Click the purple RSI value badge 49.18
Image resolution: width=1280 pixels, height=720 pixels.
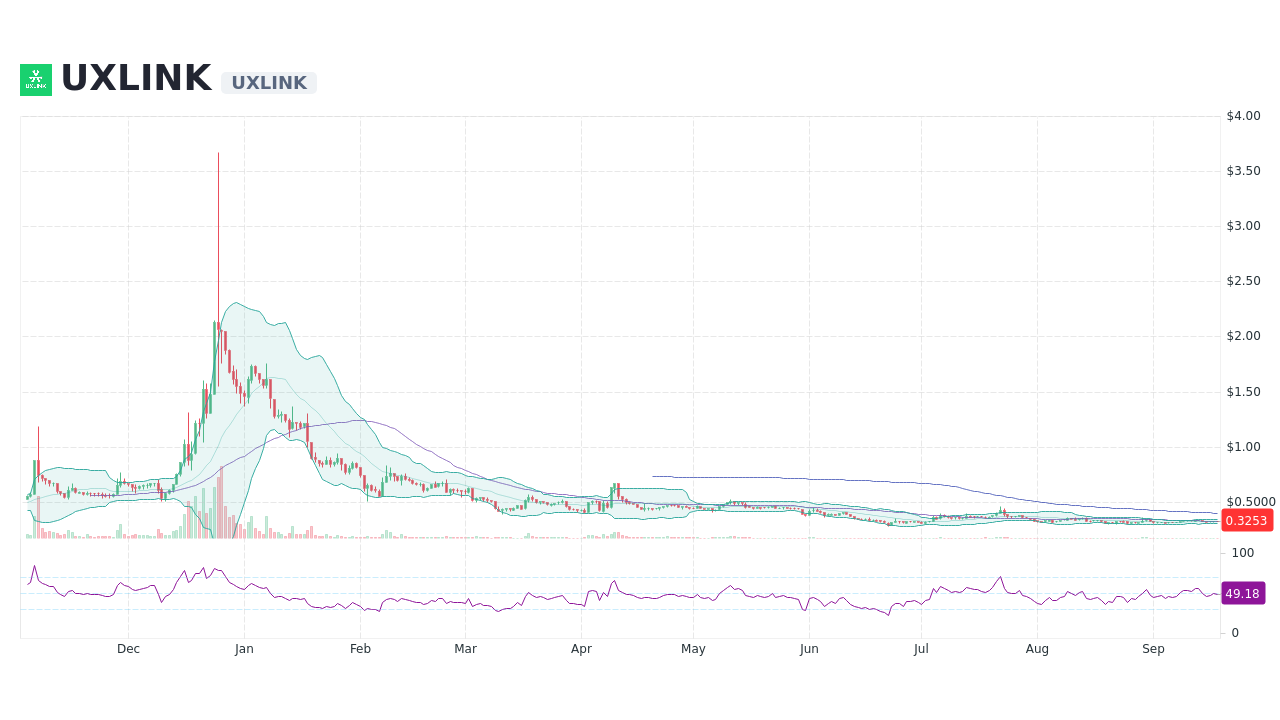point(1242,593)
